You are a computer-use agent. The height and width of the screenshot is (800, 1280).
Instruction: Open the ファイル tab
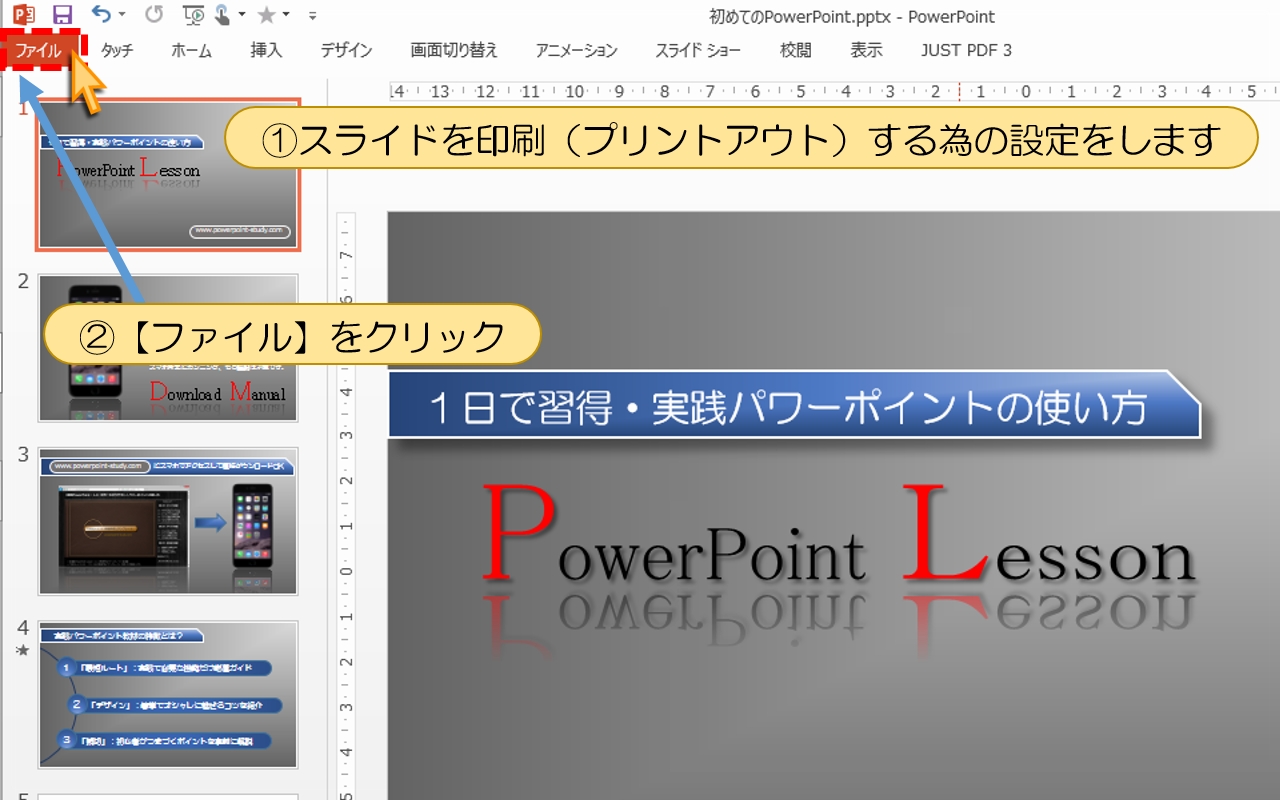39,50
